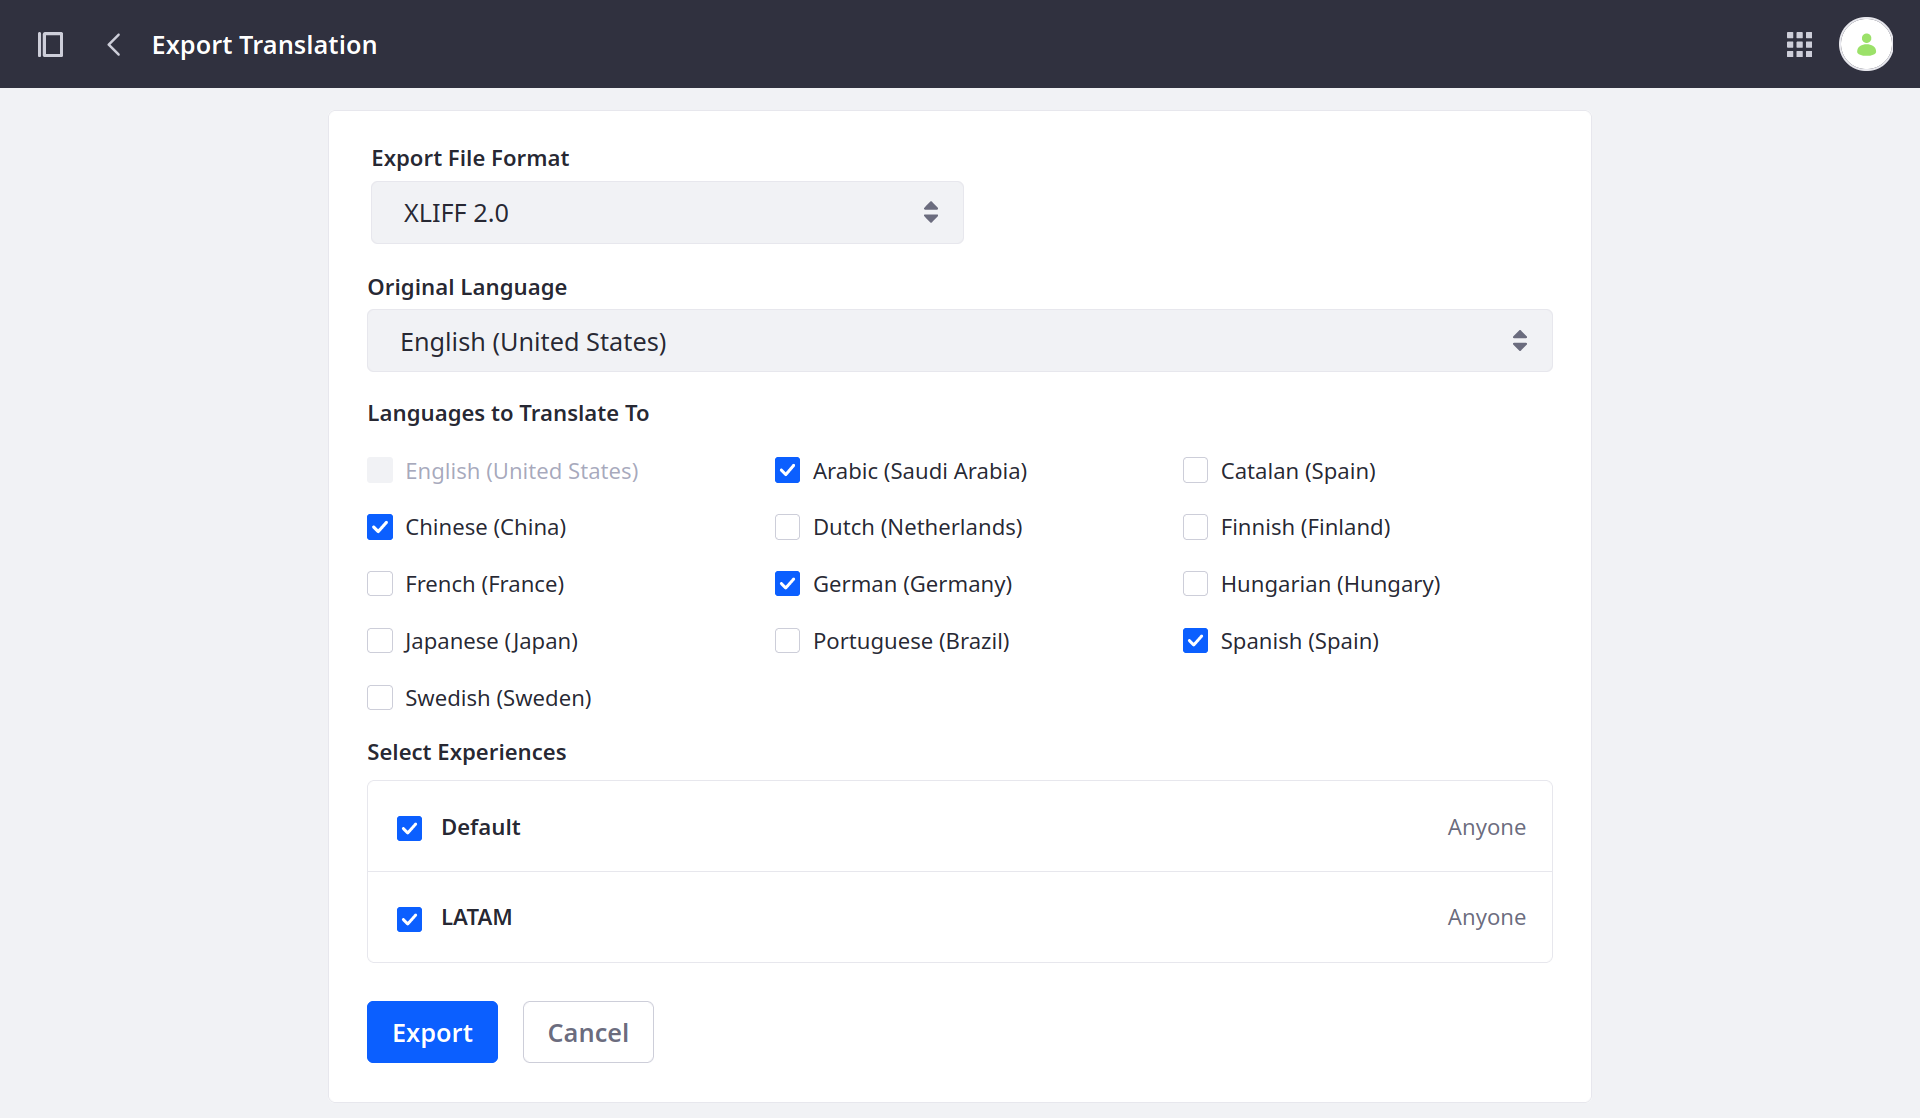
Task: Click the Original Language dropdown arrow
Action: (1521, 341)
